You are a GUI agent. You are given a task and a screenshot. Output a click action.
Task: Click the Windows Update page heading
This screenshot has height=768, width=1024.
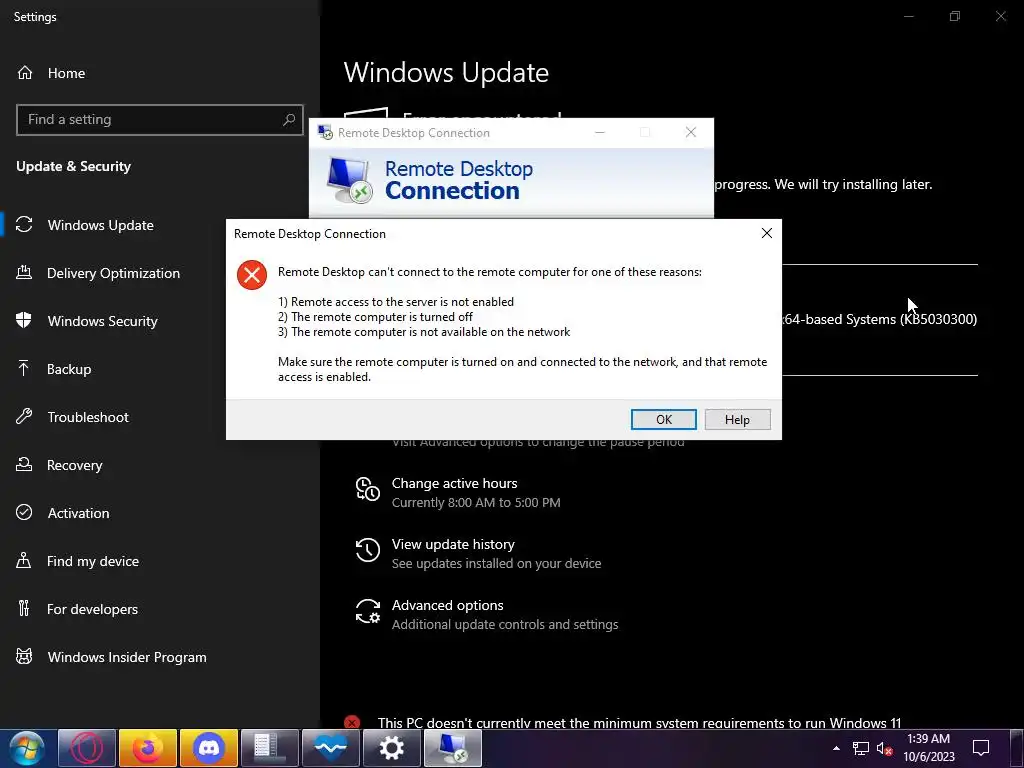point(446,72)
